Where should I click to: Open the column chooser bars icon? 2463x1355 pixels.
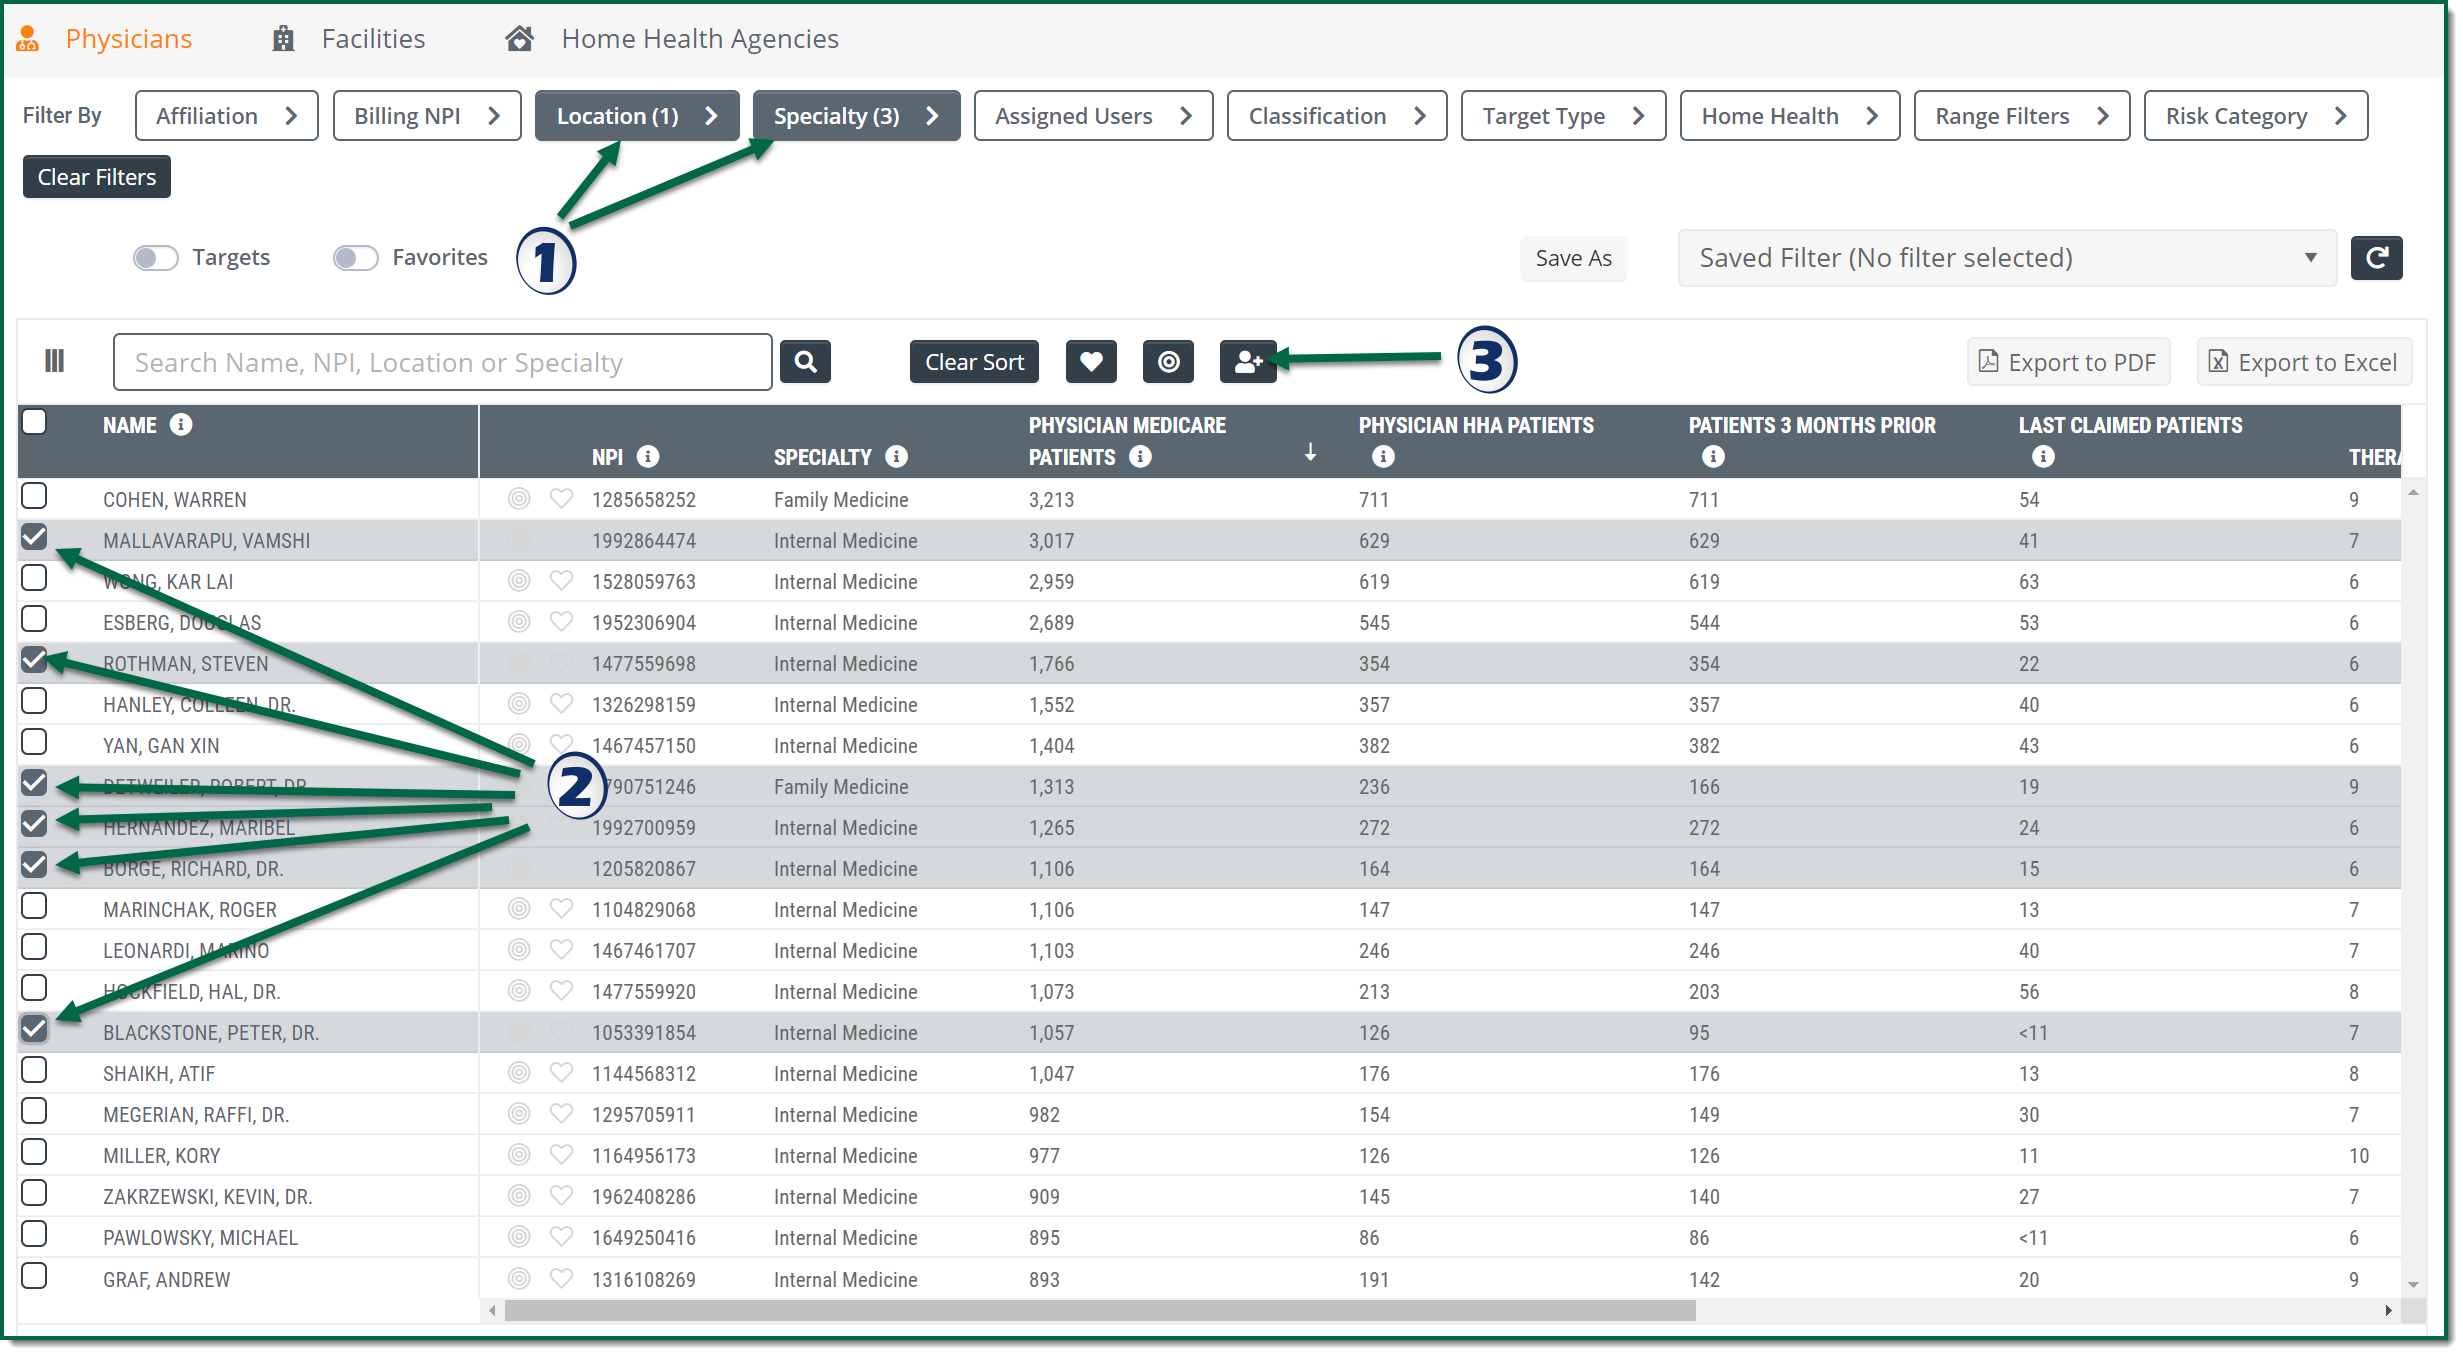55,361
